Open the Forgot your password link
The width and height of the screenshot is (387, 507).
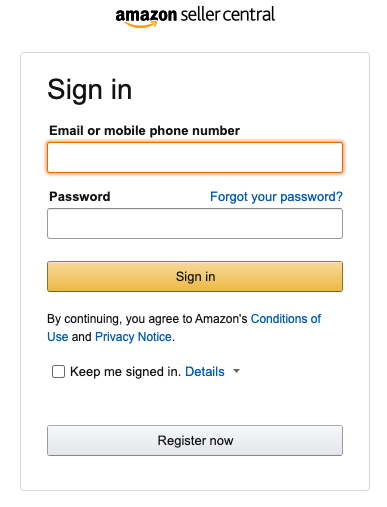click(x=276, y=197)
